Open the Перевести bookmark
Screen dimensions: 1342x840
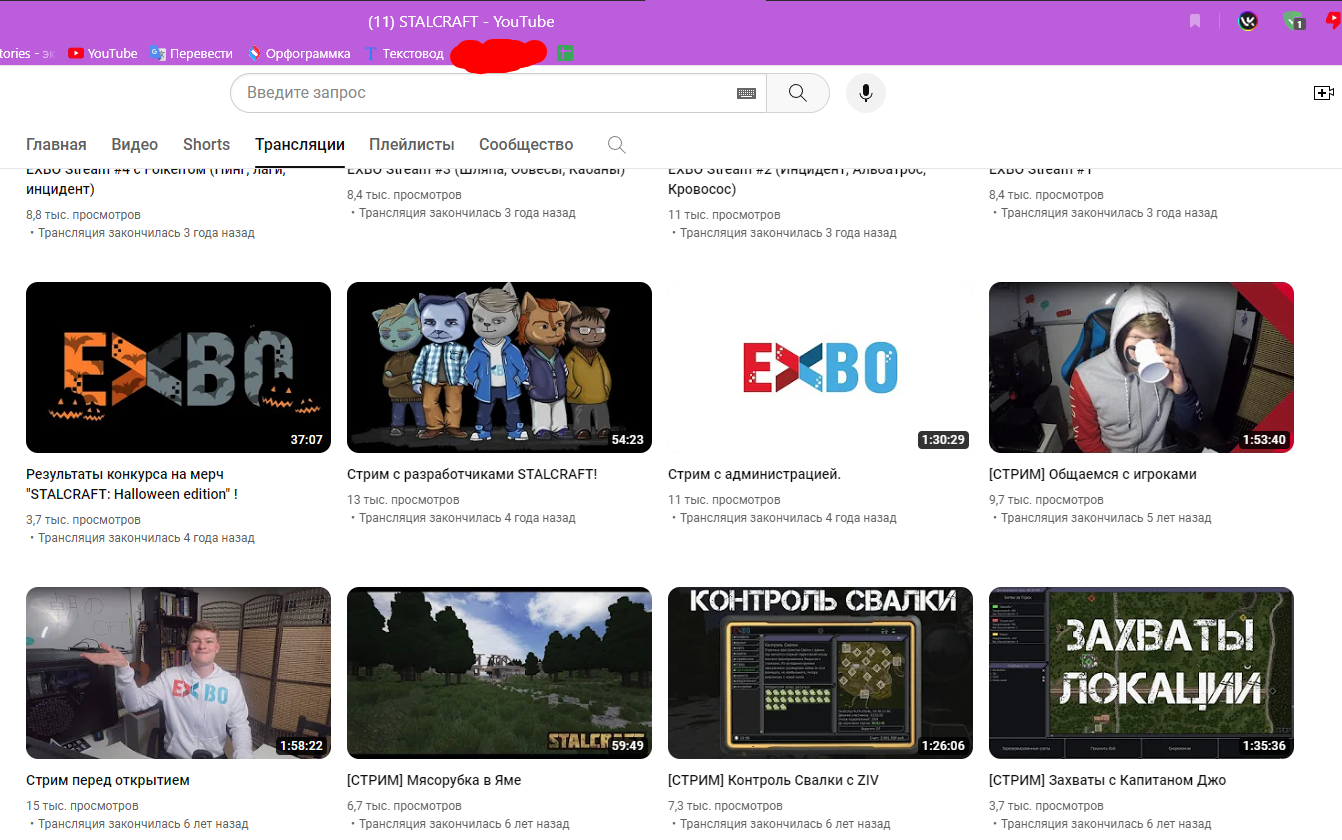tap(191, 53)
